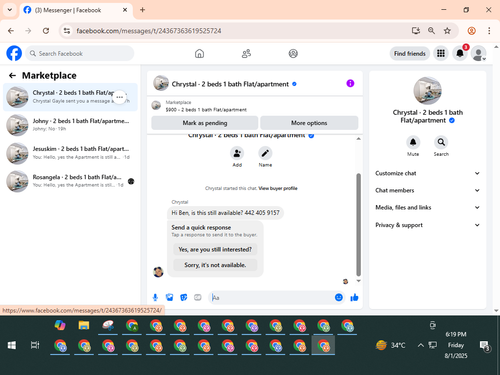
Task: Open the Windows Start menu
Action: point(12,345)
